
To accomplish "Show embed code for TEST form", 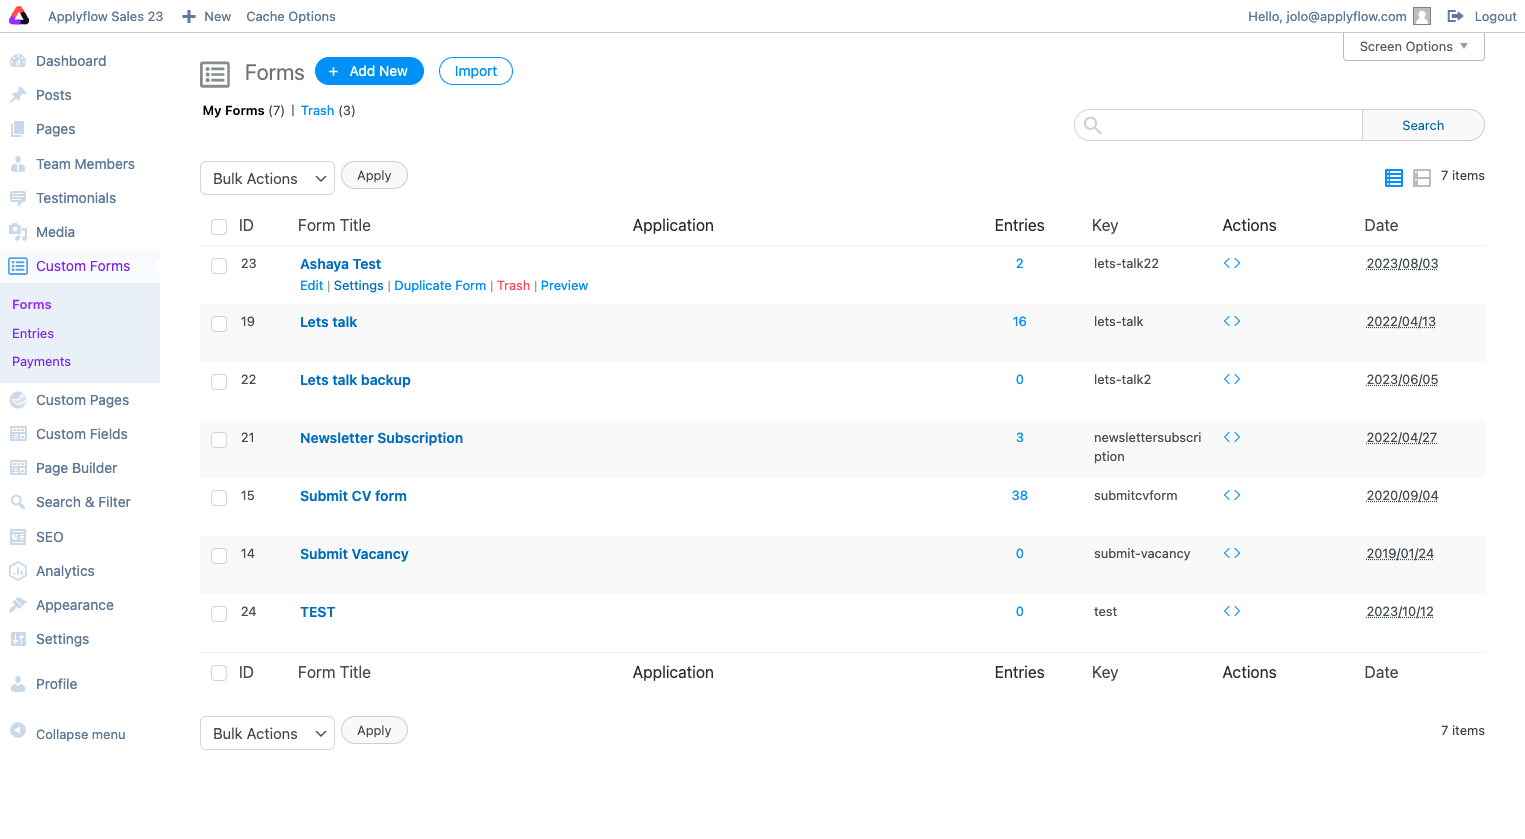I will tap(1232, 611).
